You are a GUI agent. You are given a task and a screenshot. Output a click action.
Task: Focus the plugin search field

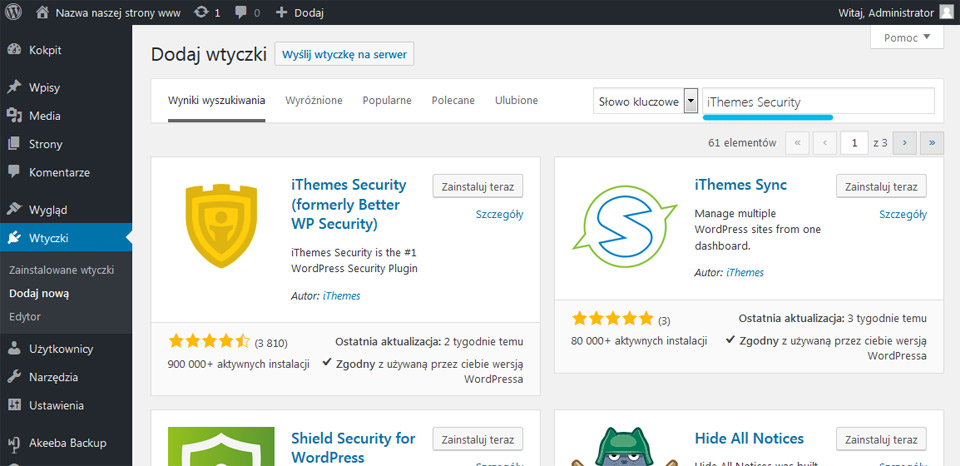click(x=819, y=102)
